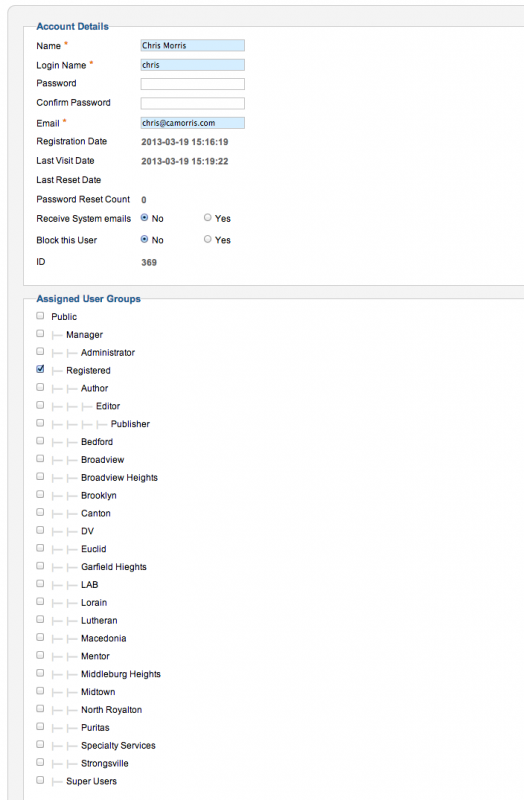
Task: Check the Super Users checkbox
Action: (40, 780)
